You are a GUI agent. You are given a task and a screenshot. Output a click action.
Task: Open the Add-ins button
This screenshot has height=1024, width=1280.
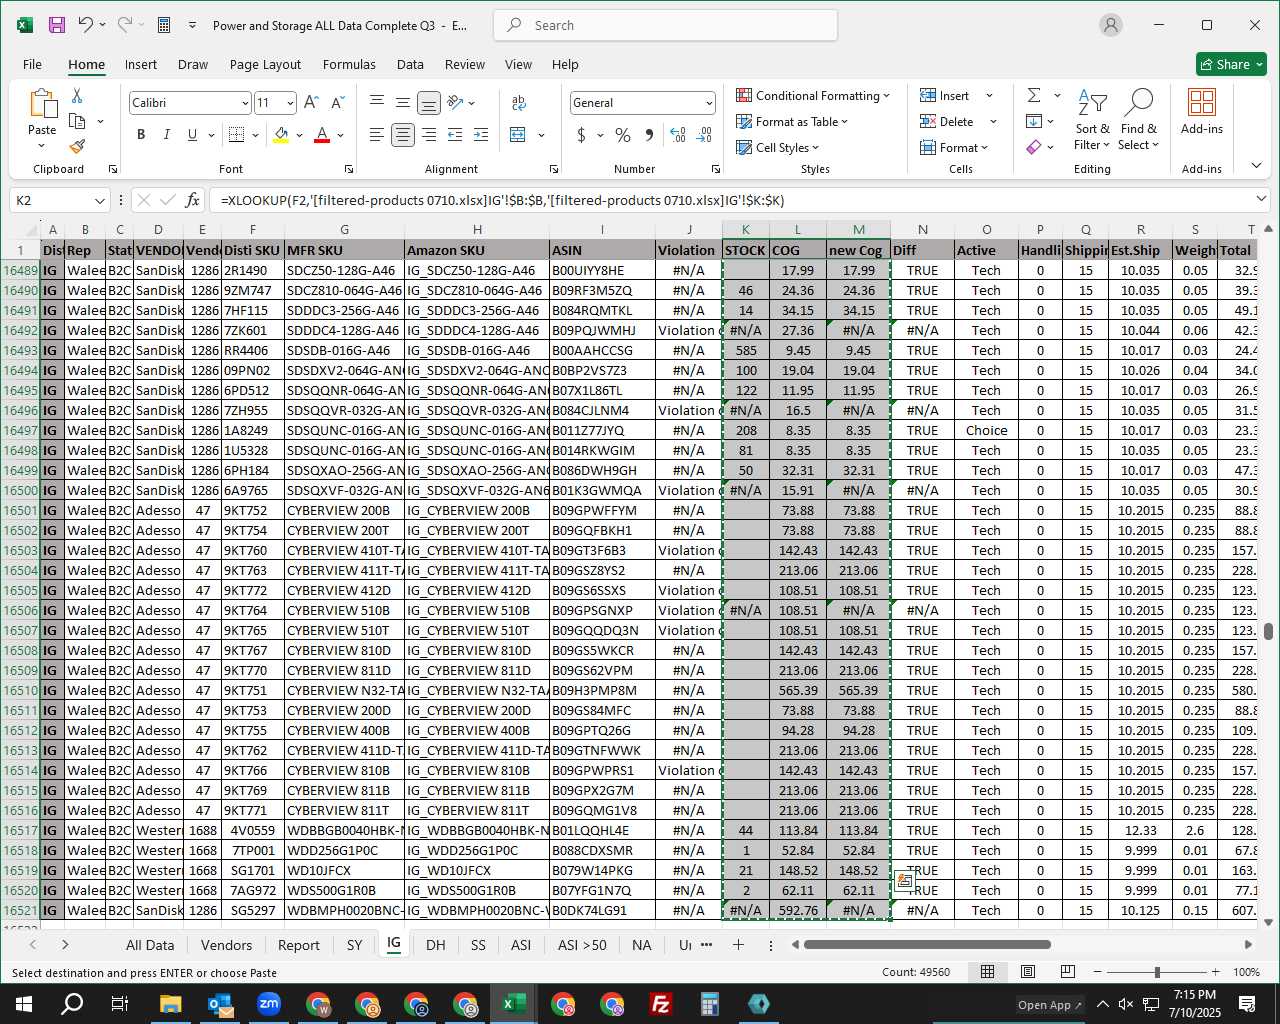1202,112
